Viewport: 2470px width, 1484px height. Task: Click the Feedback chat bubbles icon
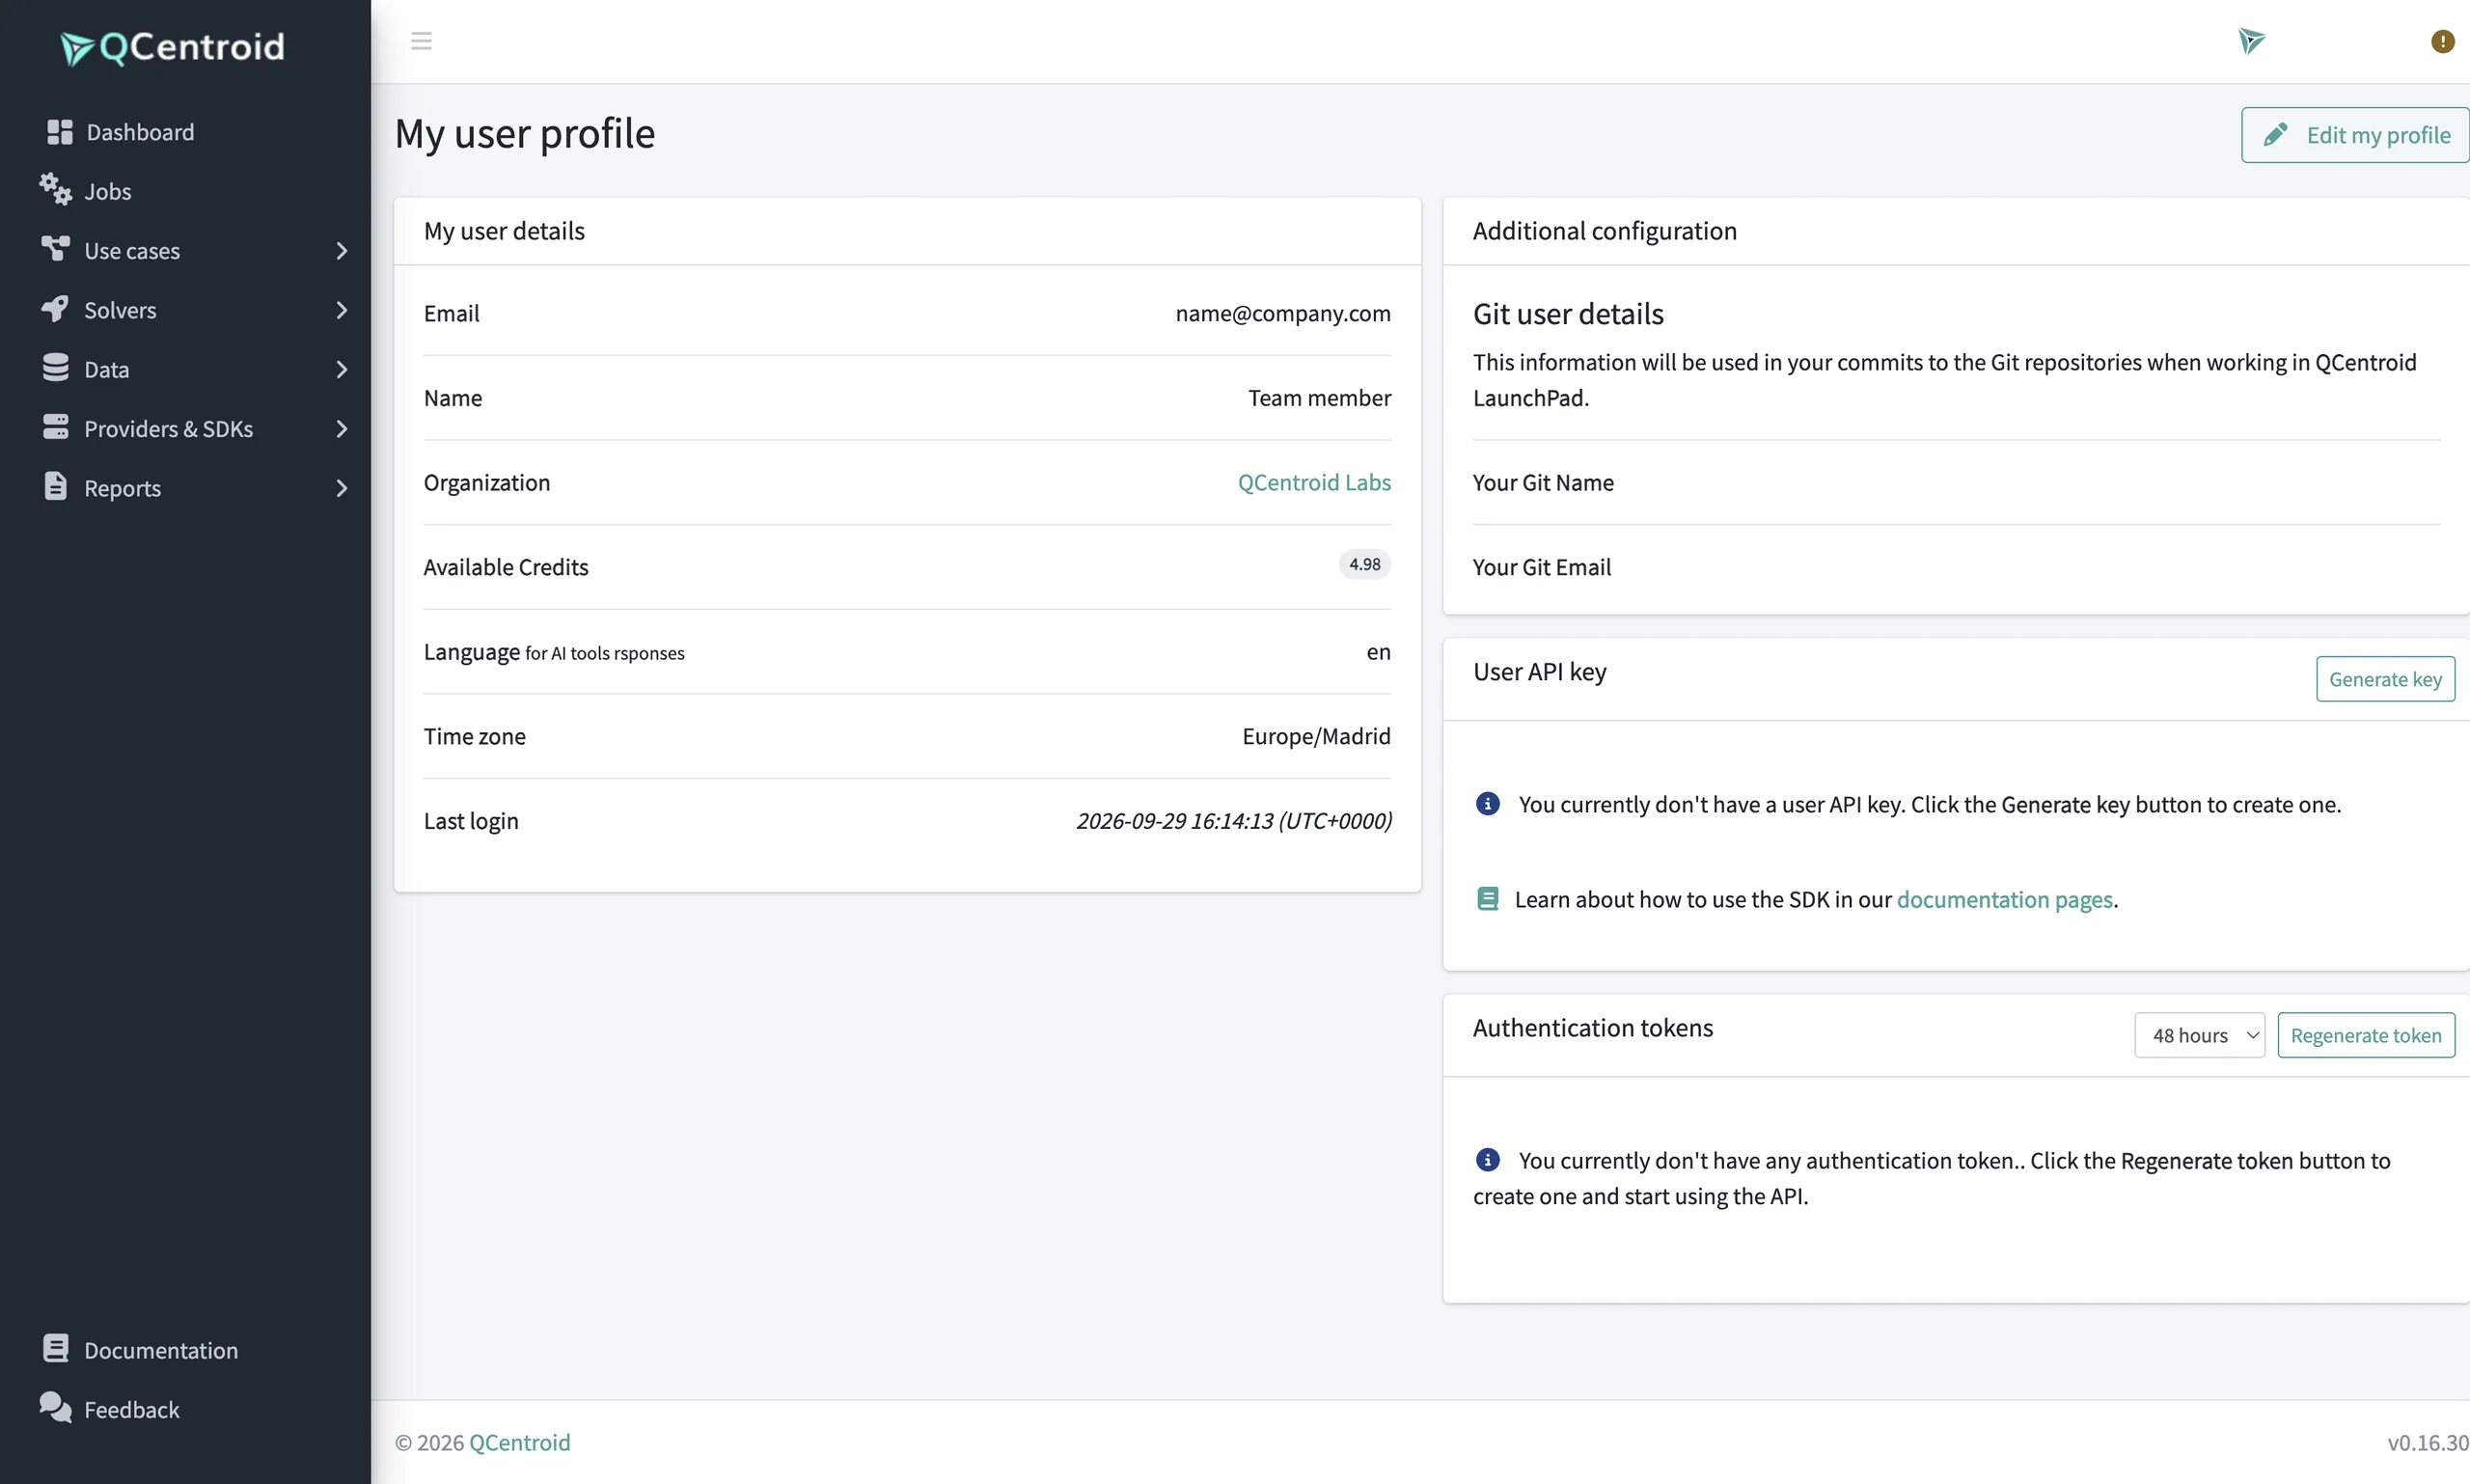(56, 1407)
